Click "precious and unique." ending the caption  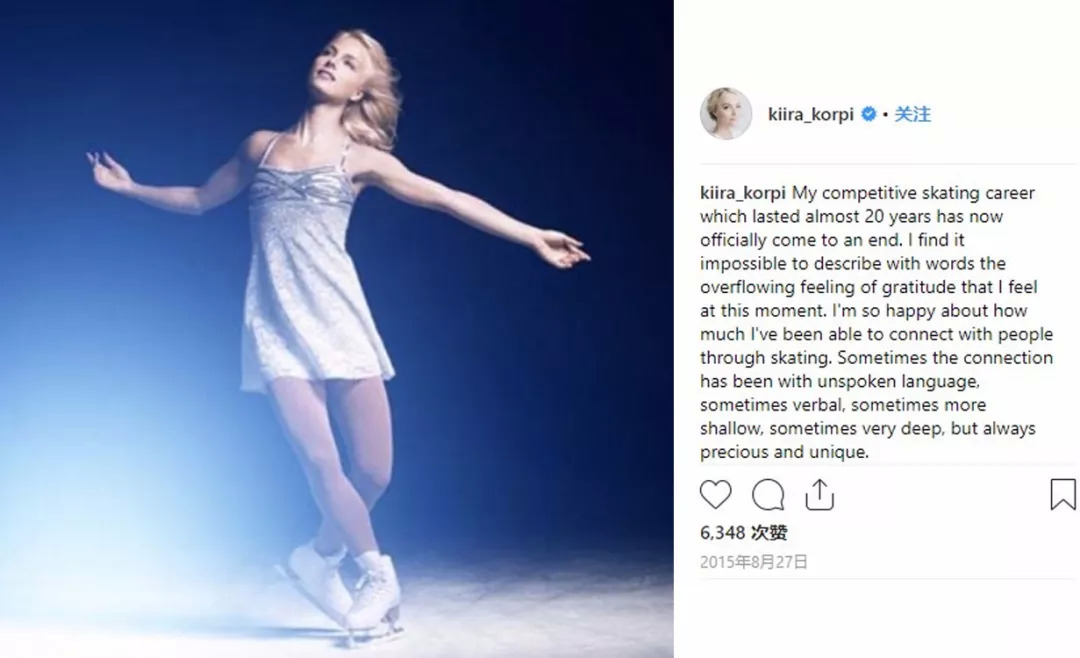[785, 452]
